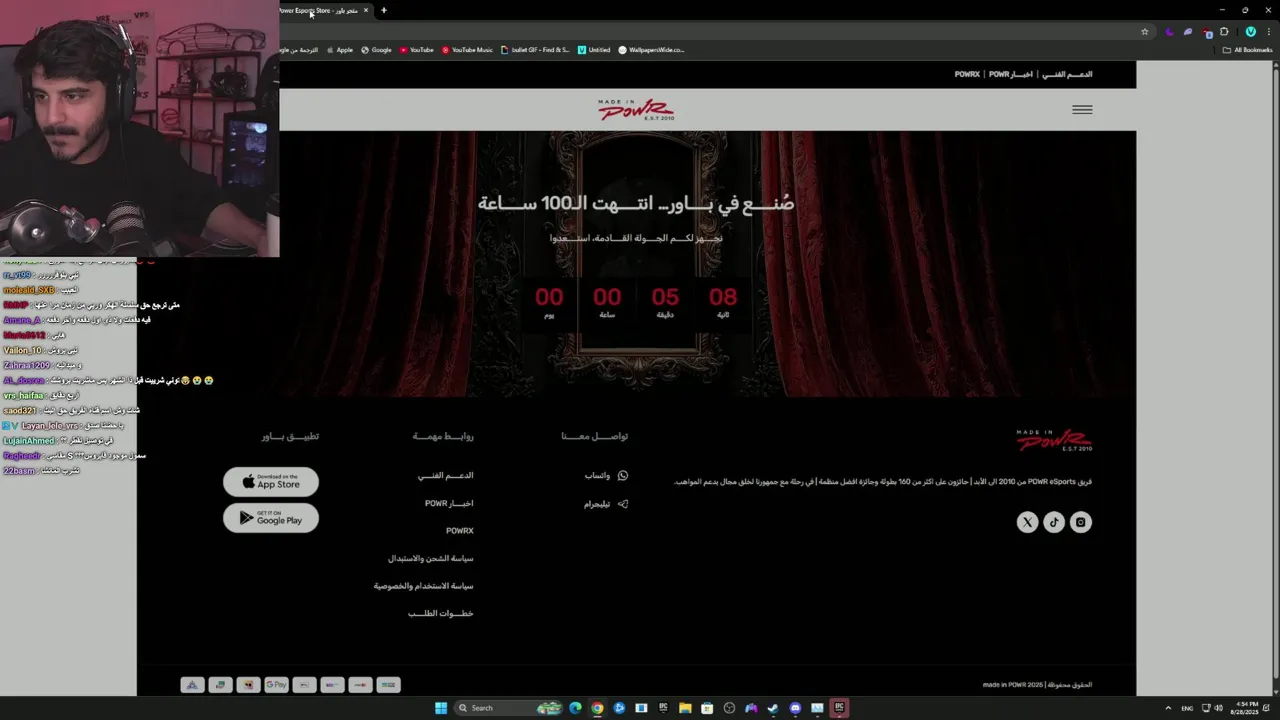Open the order steps link (خطوات الطلب)

point(441,614)
